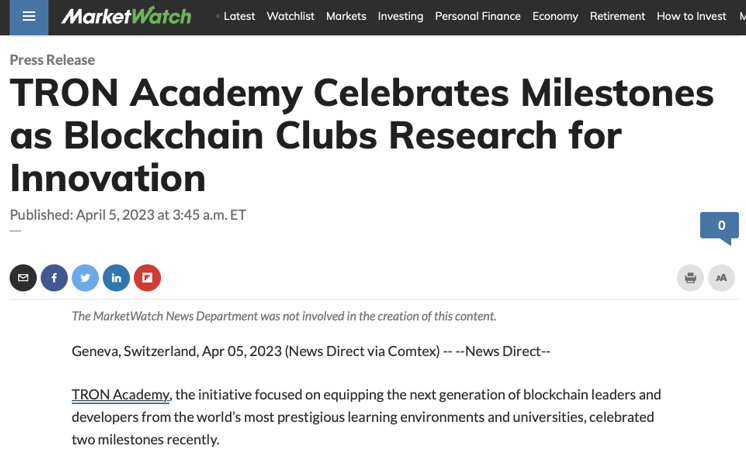Share article on Twitter
This screenshot has width=746, height=449.
click(x=85, y=277)
